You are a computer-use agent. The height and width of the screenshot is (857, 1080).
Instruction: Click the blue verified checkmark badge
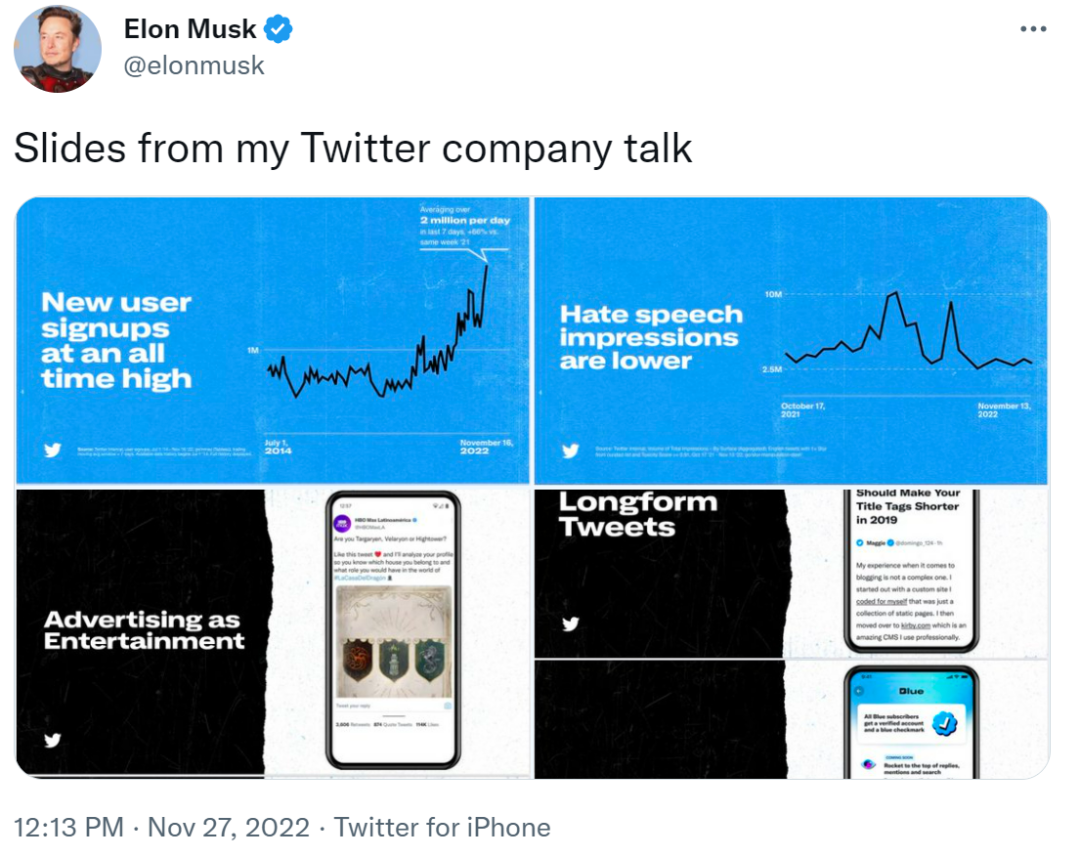[x=278, y=30]
